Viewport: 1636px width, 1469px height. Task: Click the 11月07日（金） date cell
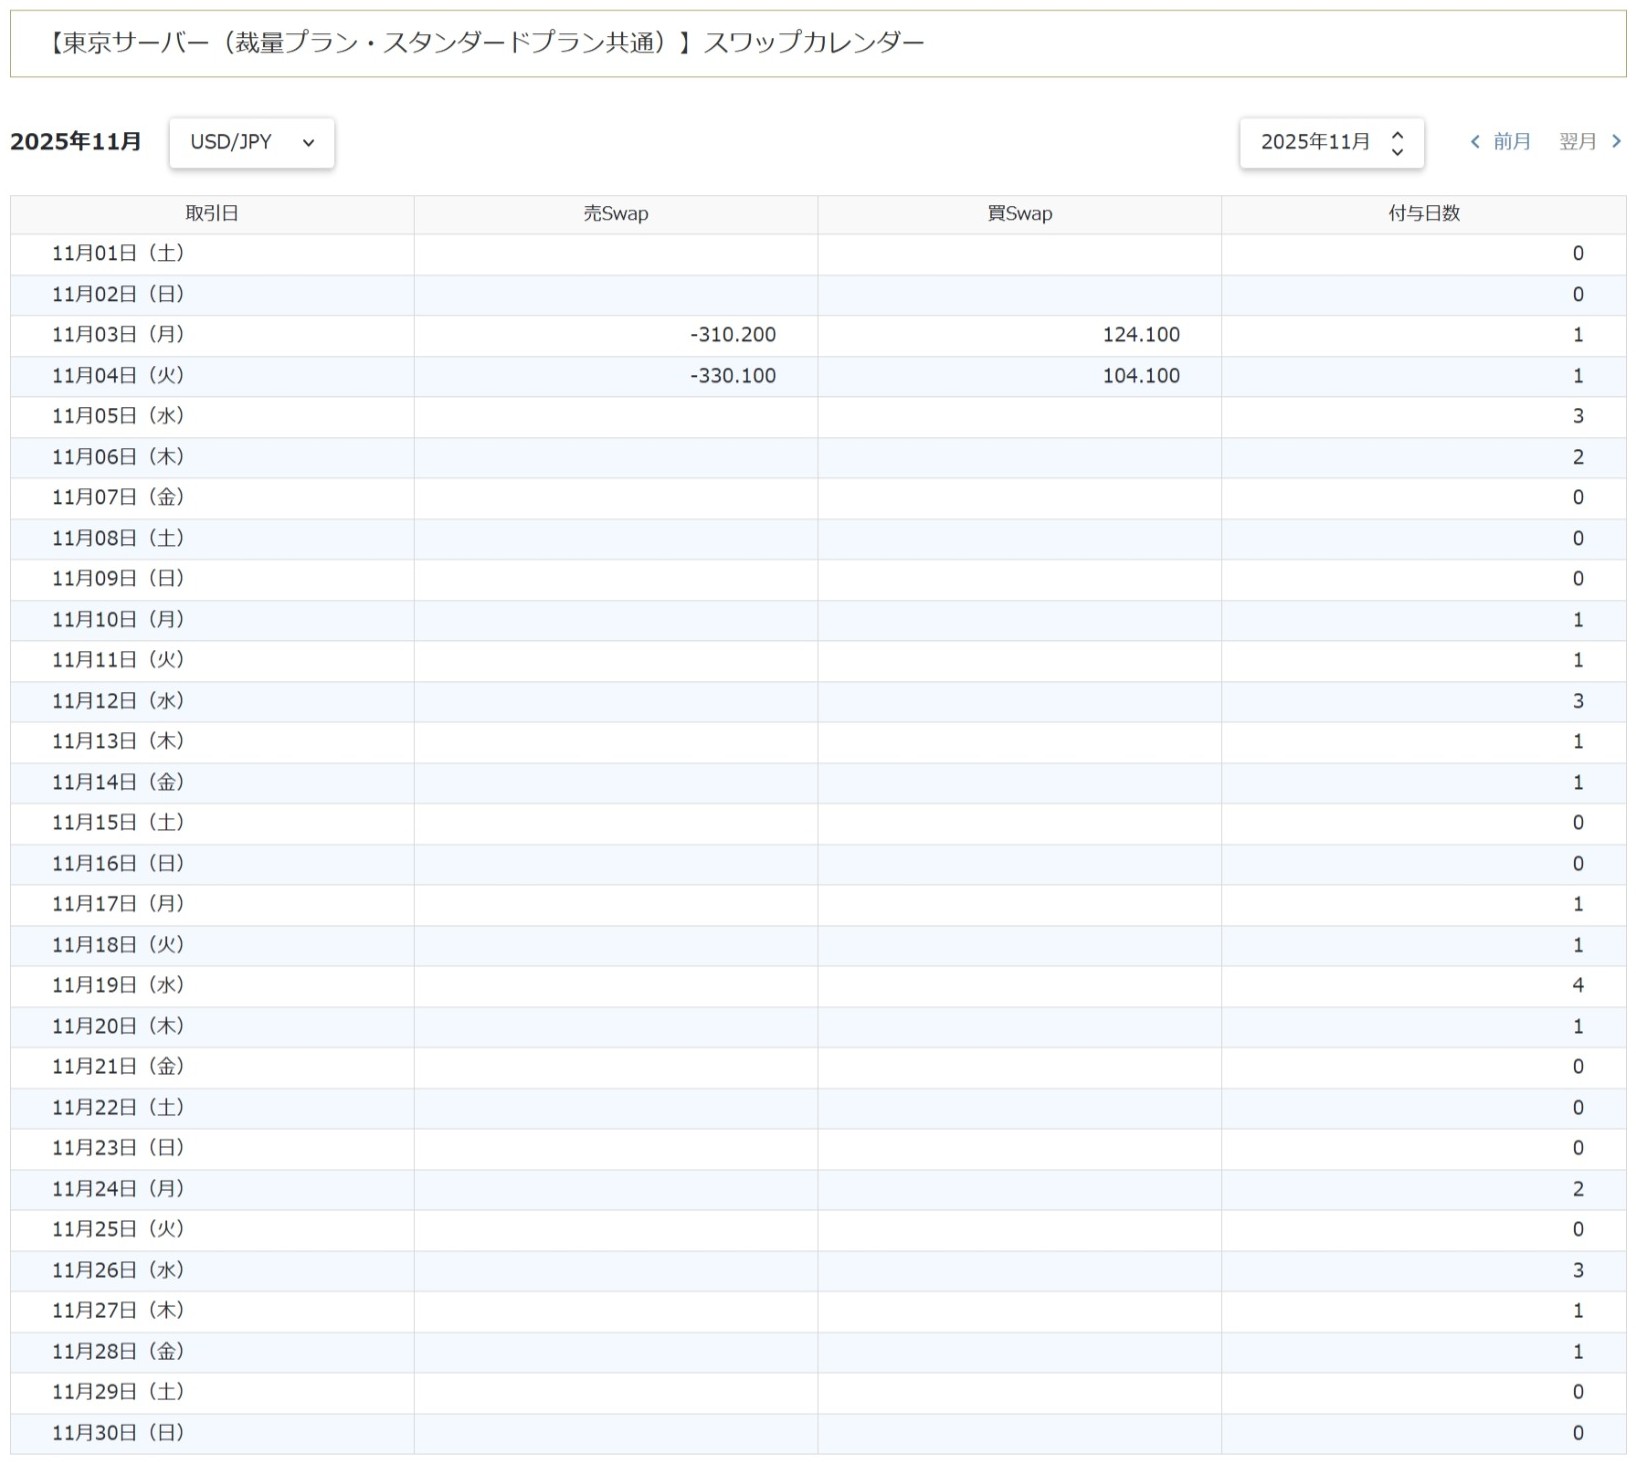[212, 498]
